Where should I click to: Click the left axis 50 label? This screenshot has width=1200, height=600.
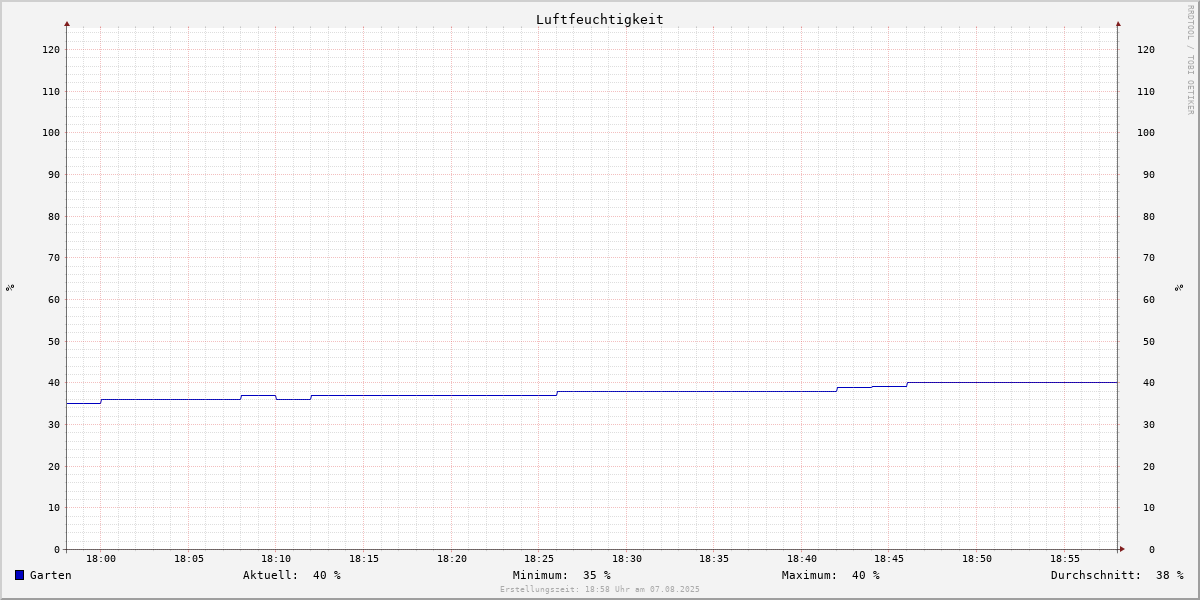tap(54, 341)
